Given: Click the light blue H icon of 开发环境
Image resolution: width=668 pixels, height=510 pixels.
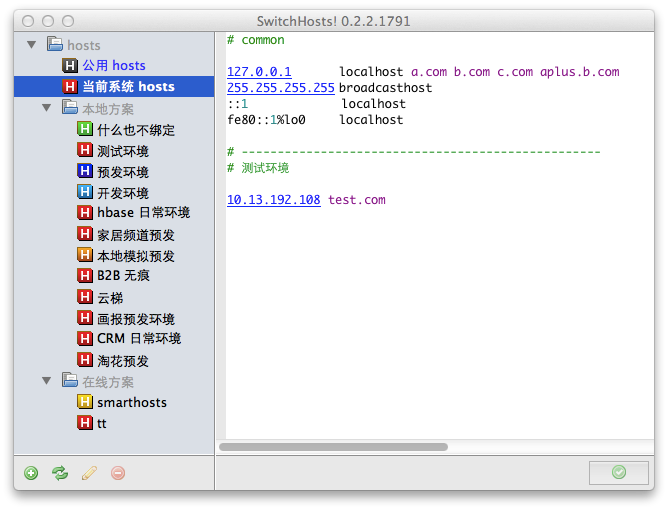Looking at the screenshot, I should (85, 192).
